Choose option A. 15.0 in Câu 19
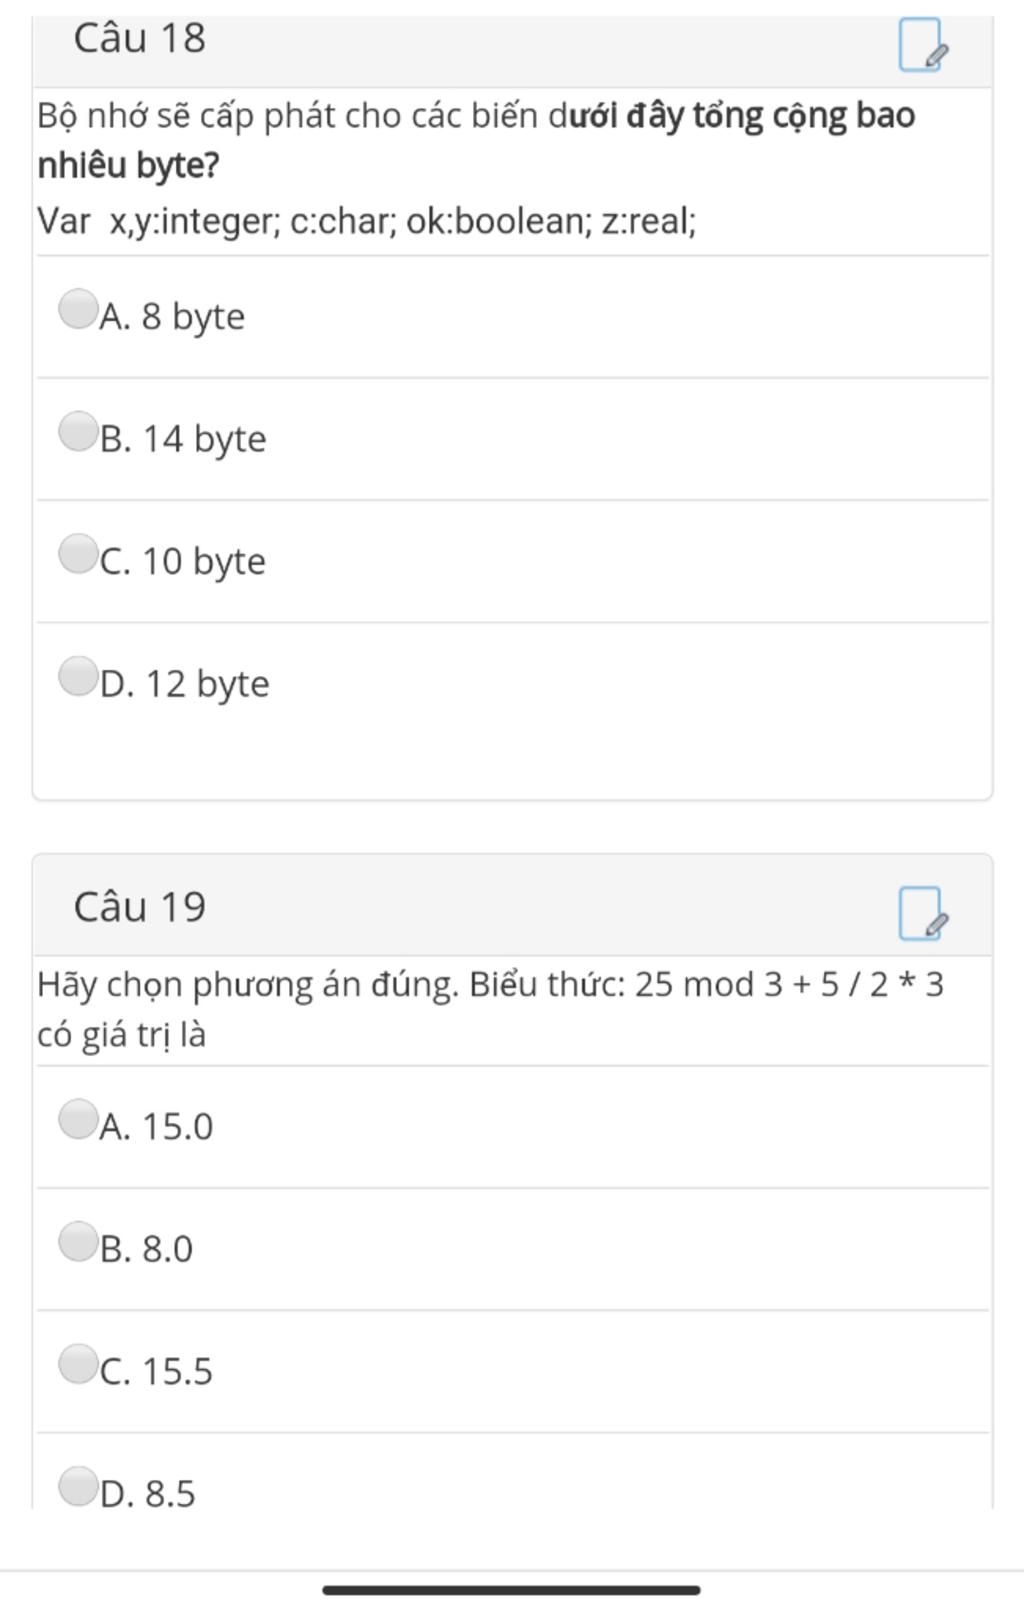 (x=77, y=1119)
